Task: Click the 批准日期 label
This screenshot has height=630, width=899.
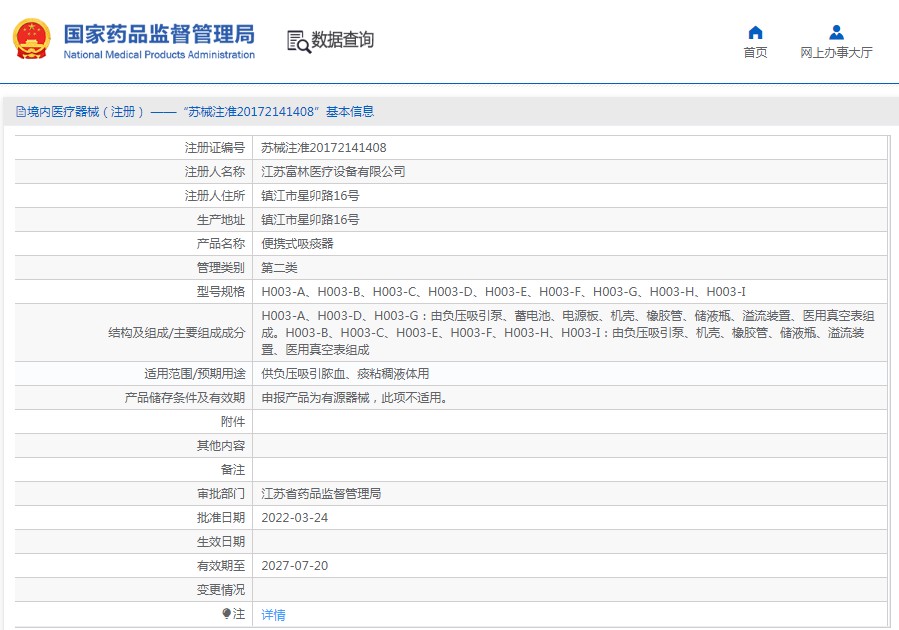Action: coord(221,518)
